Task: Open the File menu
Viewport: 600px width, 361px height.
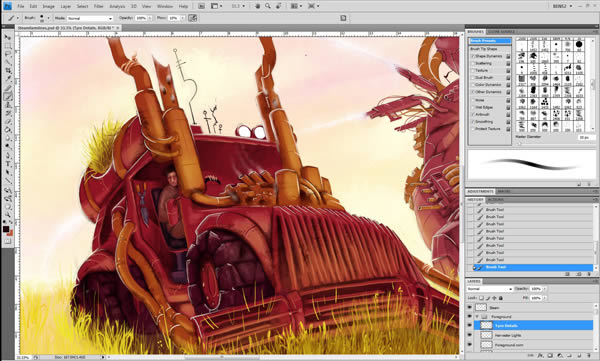Action: pyautogui.click(x=21, y=7)
